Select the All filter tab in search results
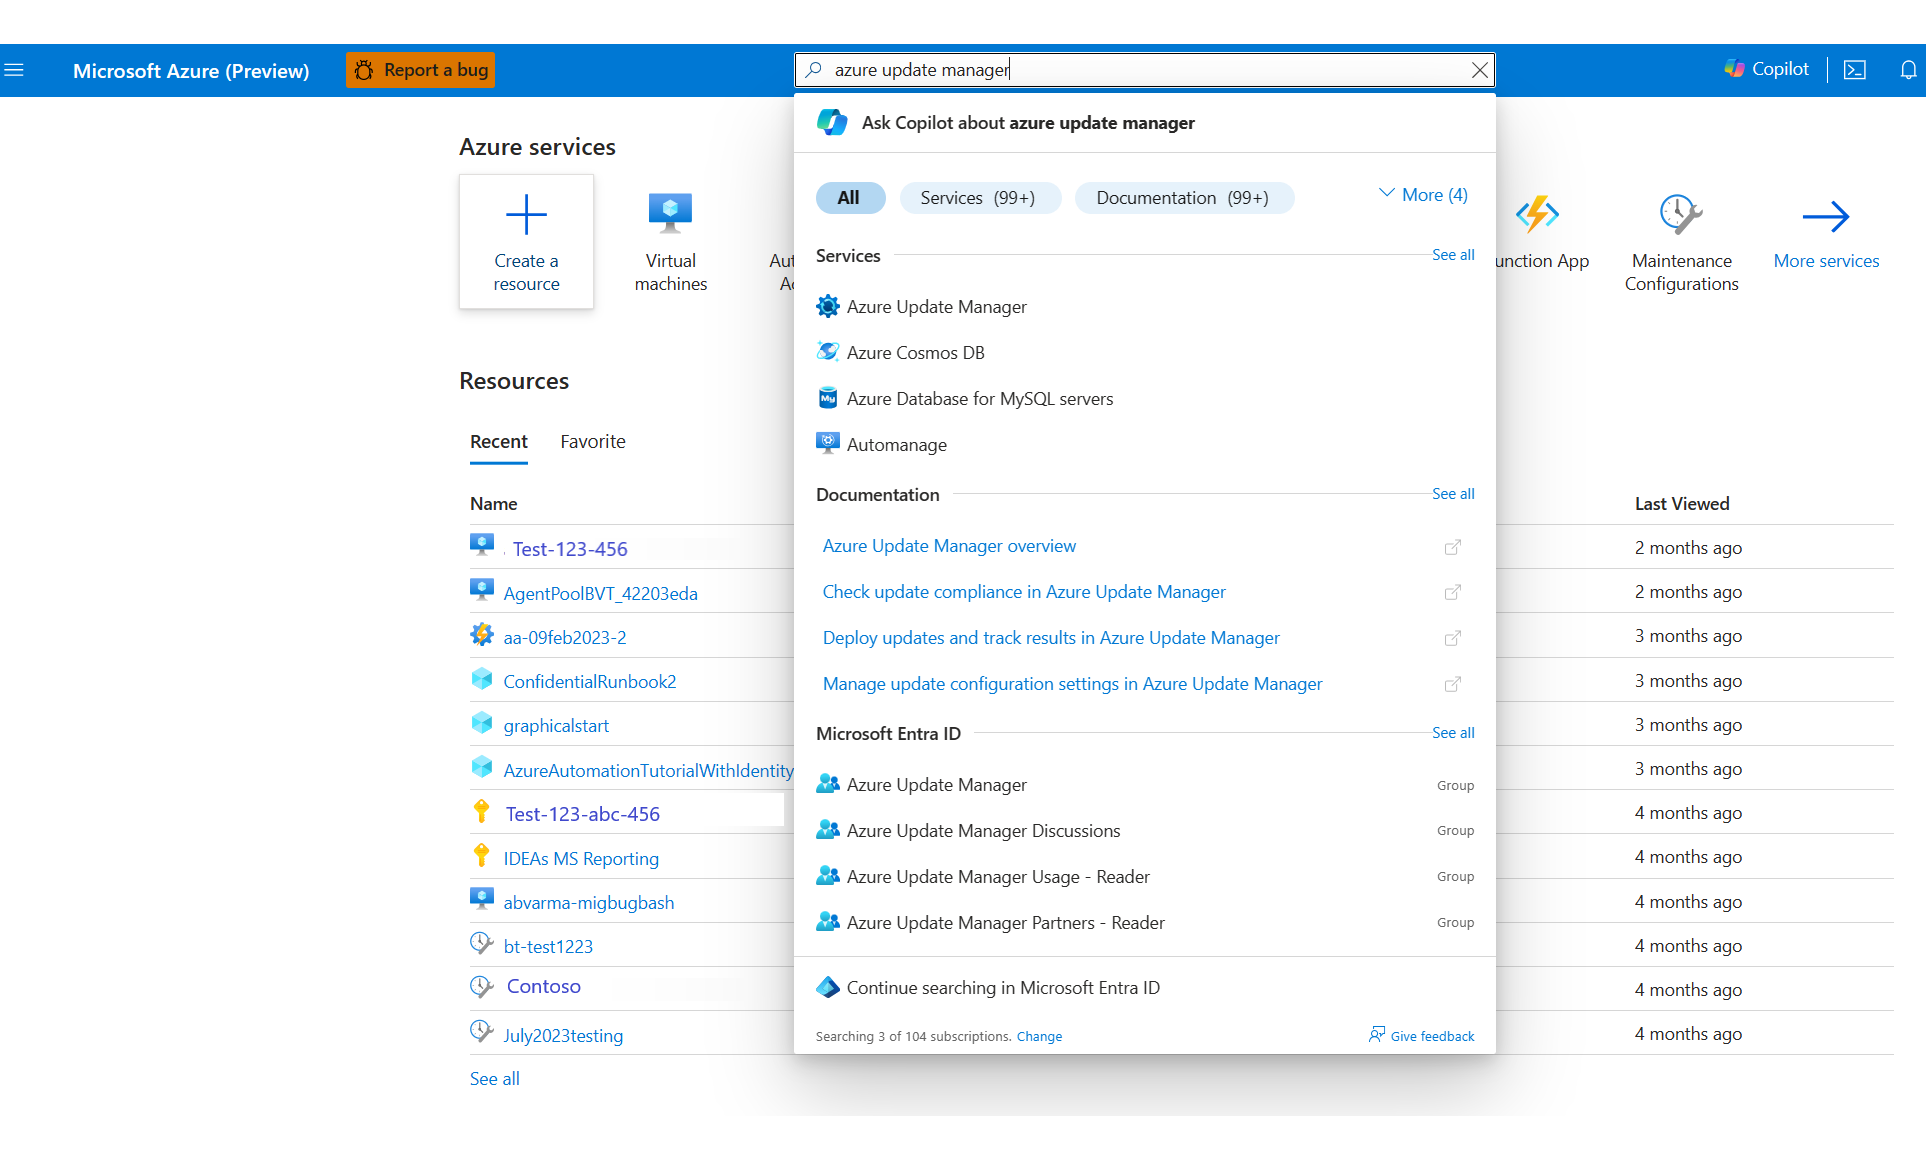 [846, 197]
